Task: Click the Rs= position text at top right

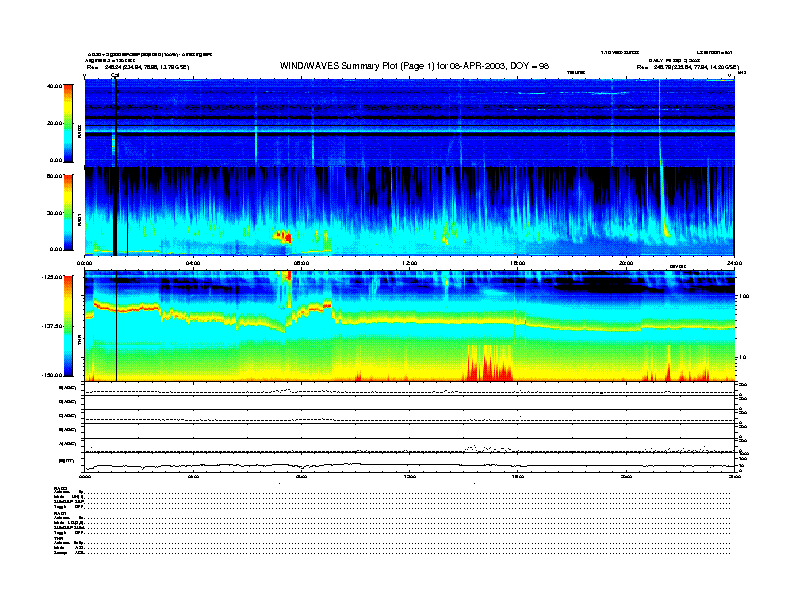Action: click(x=687, y=67)
